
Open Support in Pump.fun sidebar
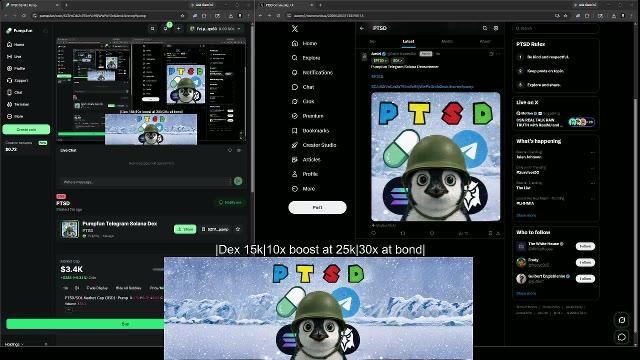[18, 80]
